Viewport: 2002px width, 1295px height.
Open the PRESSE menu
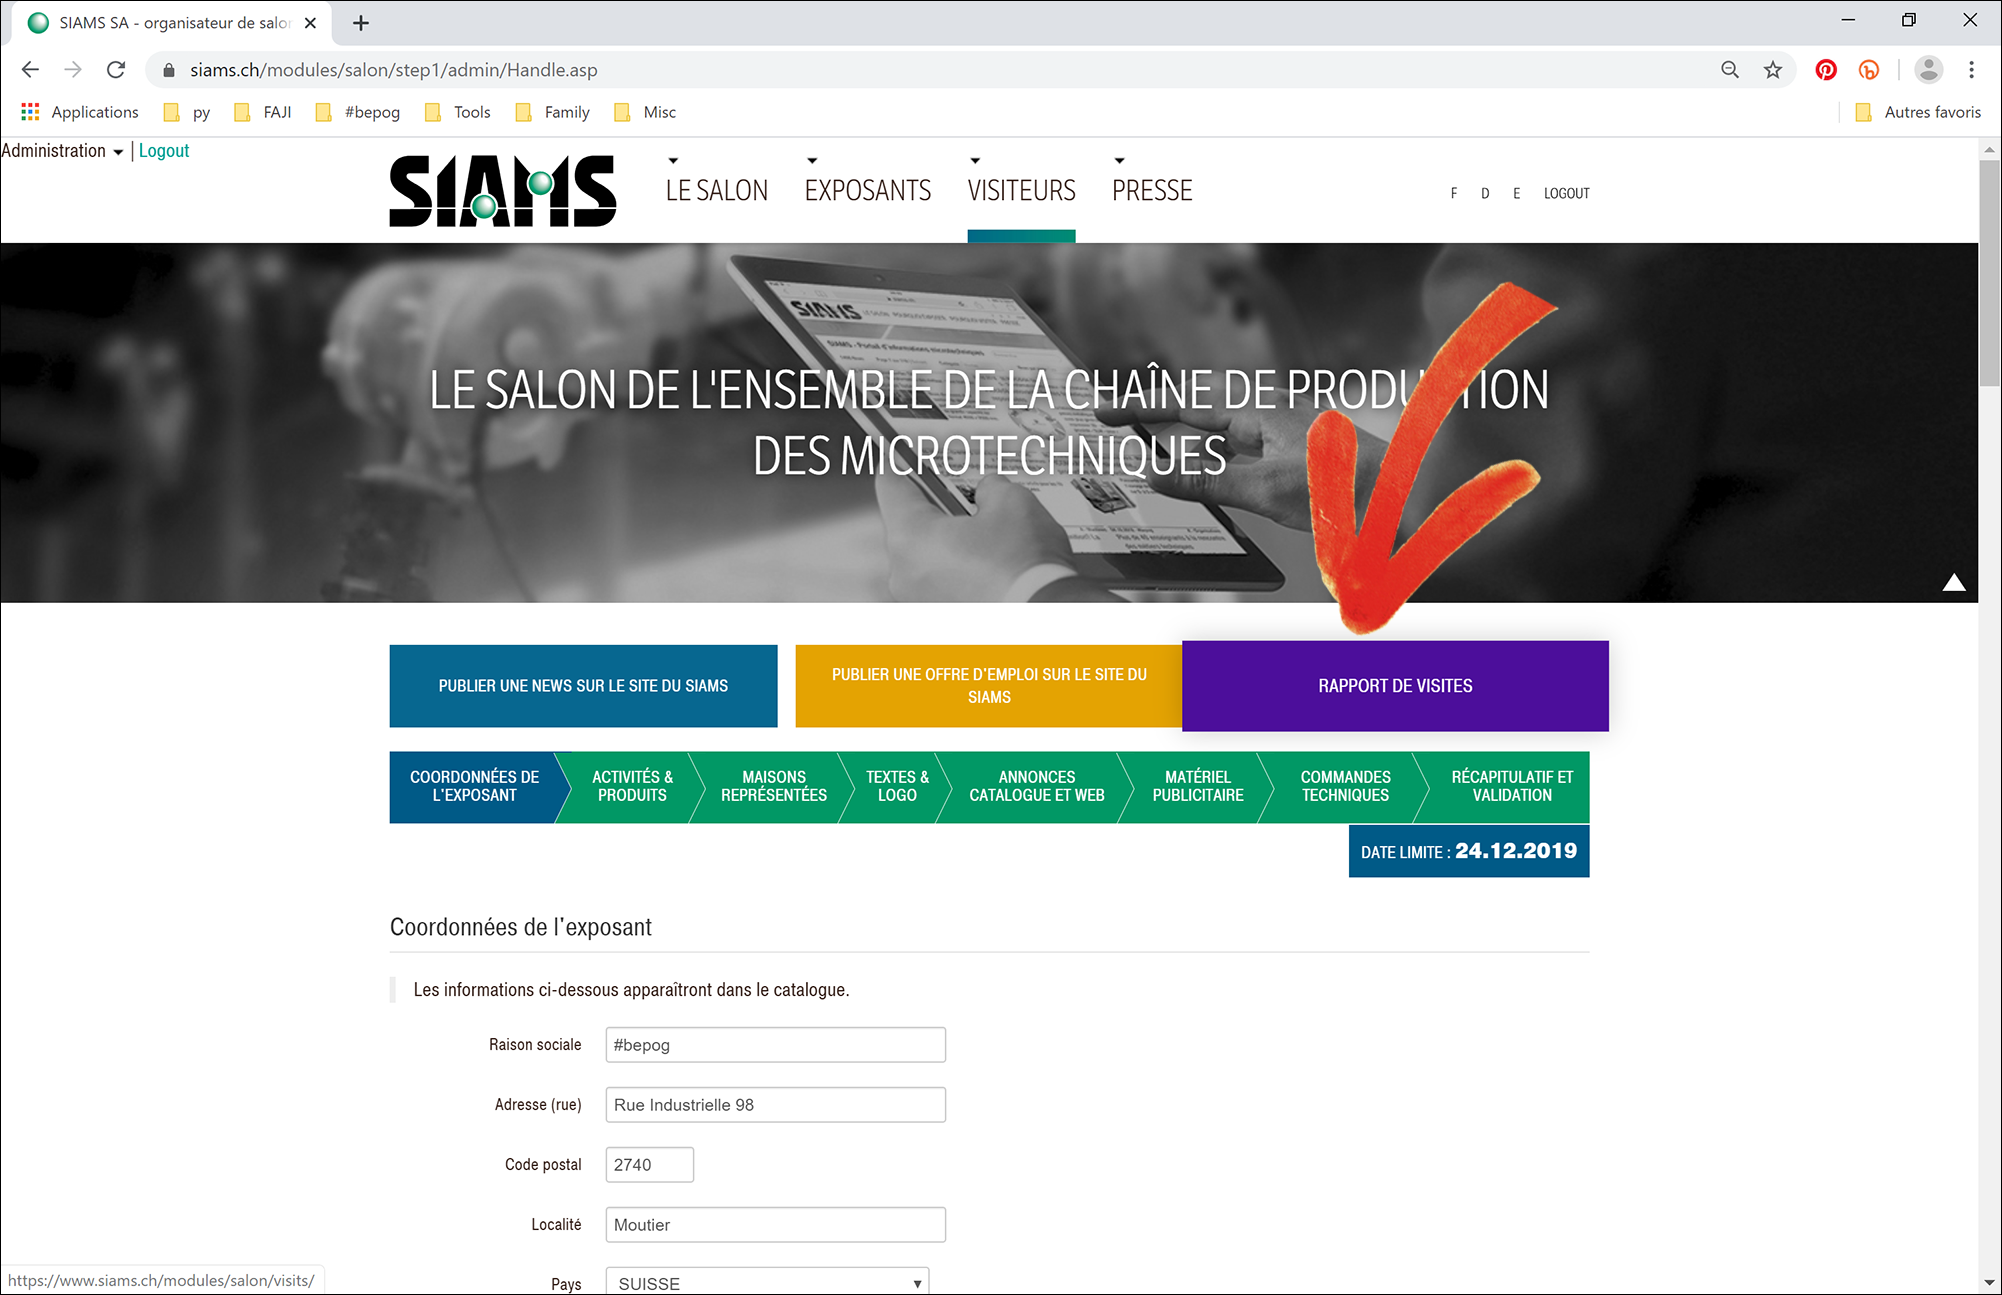(1152, 190)
